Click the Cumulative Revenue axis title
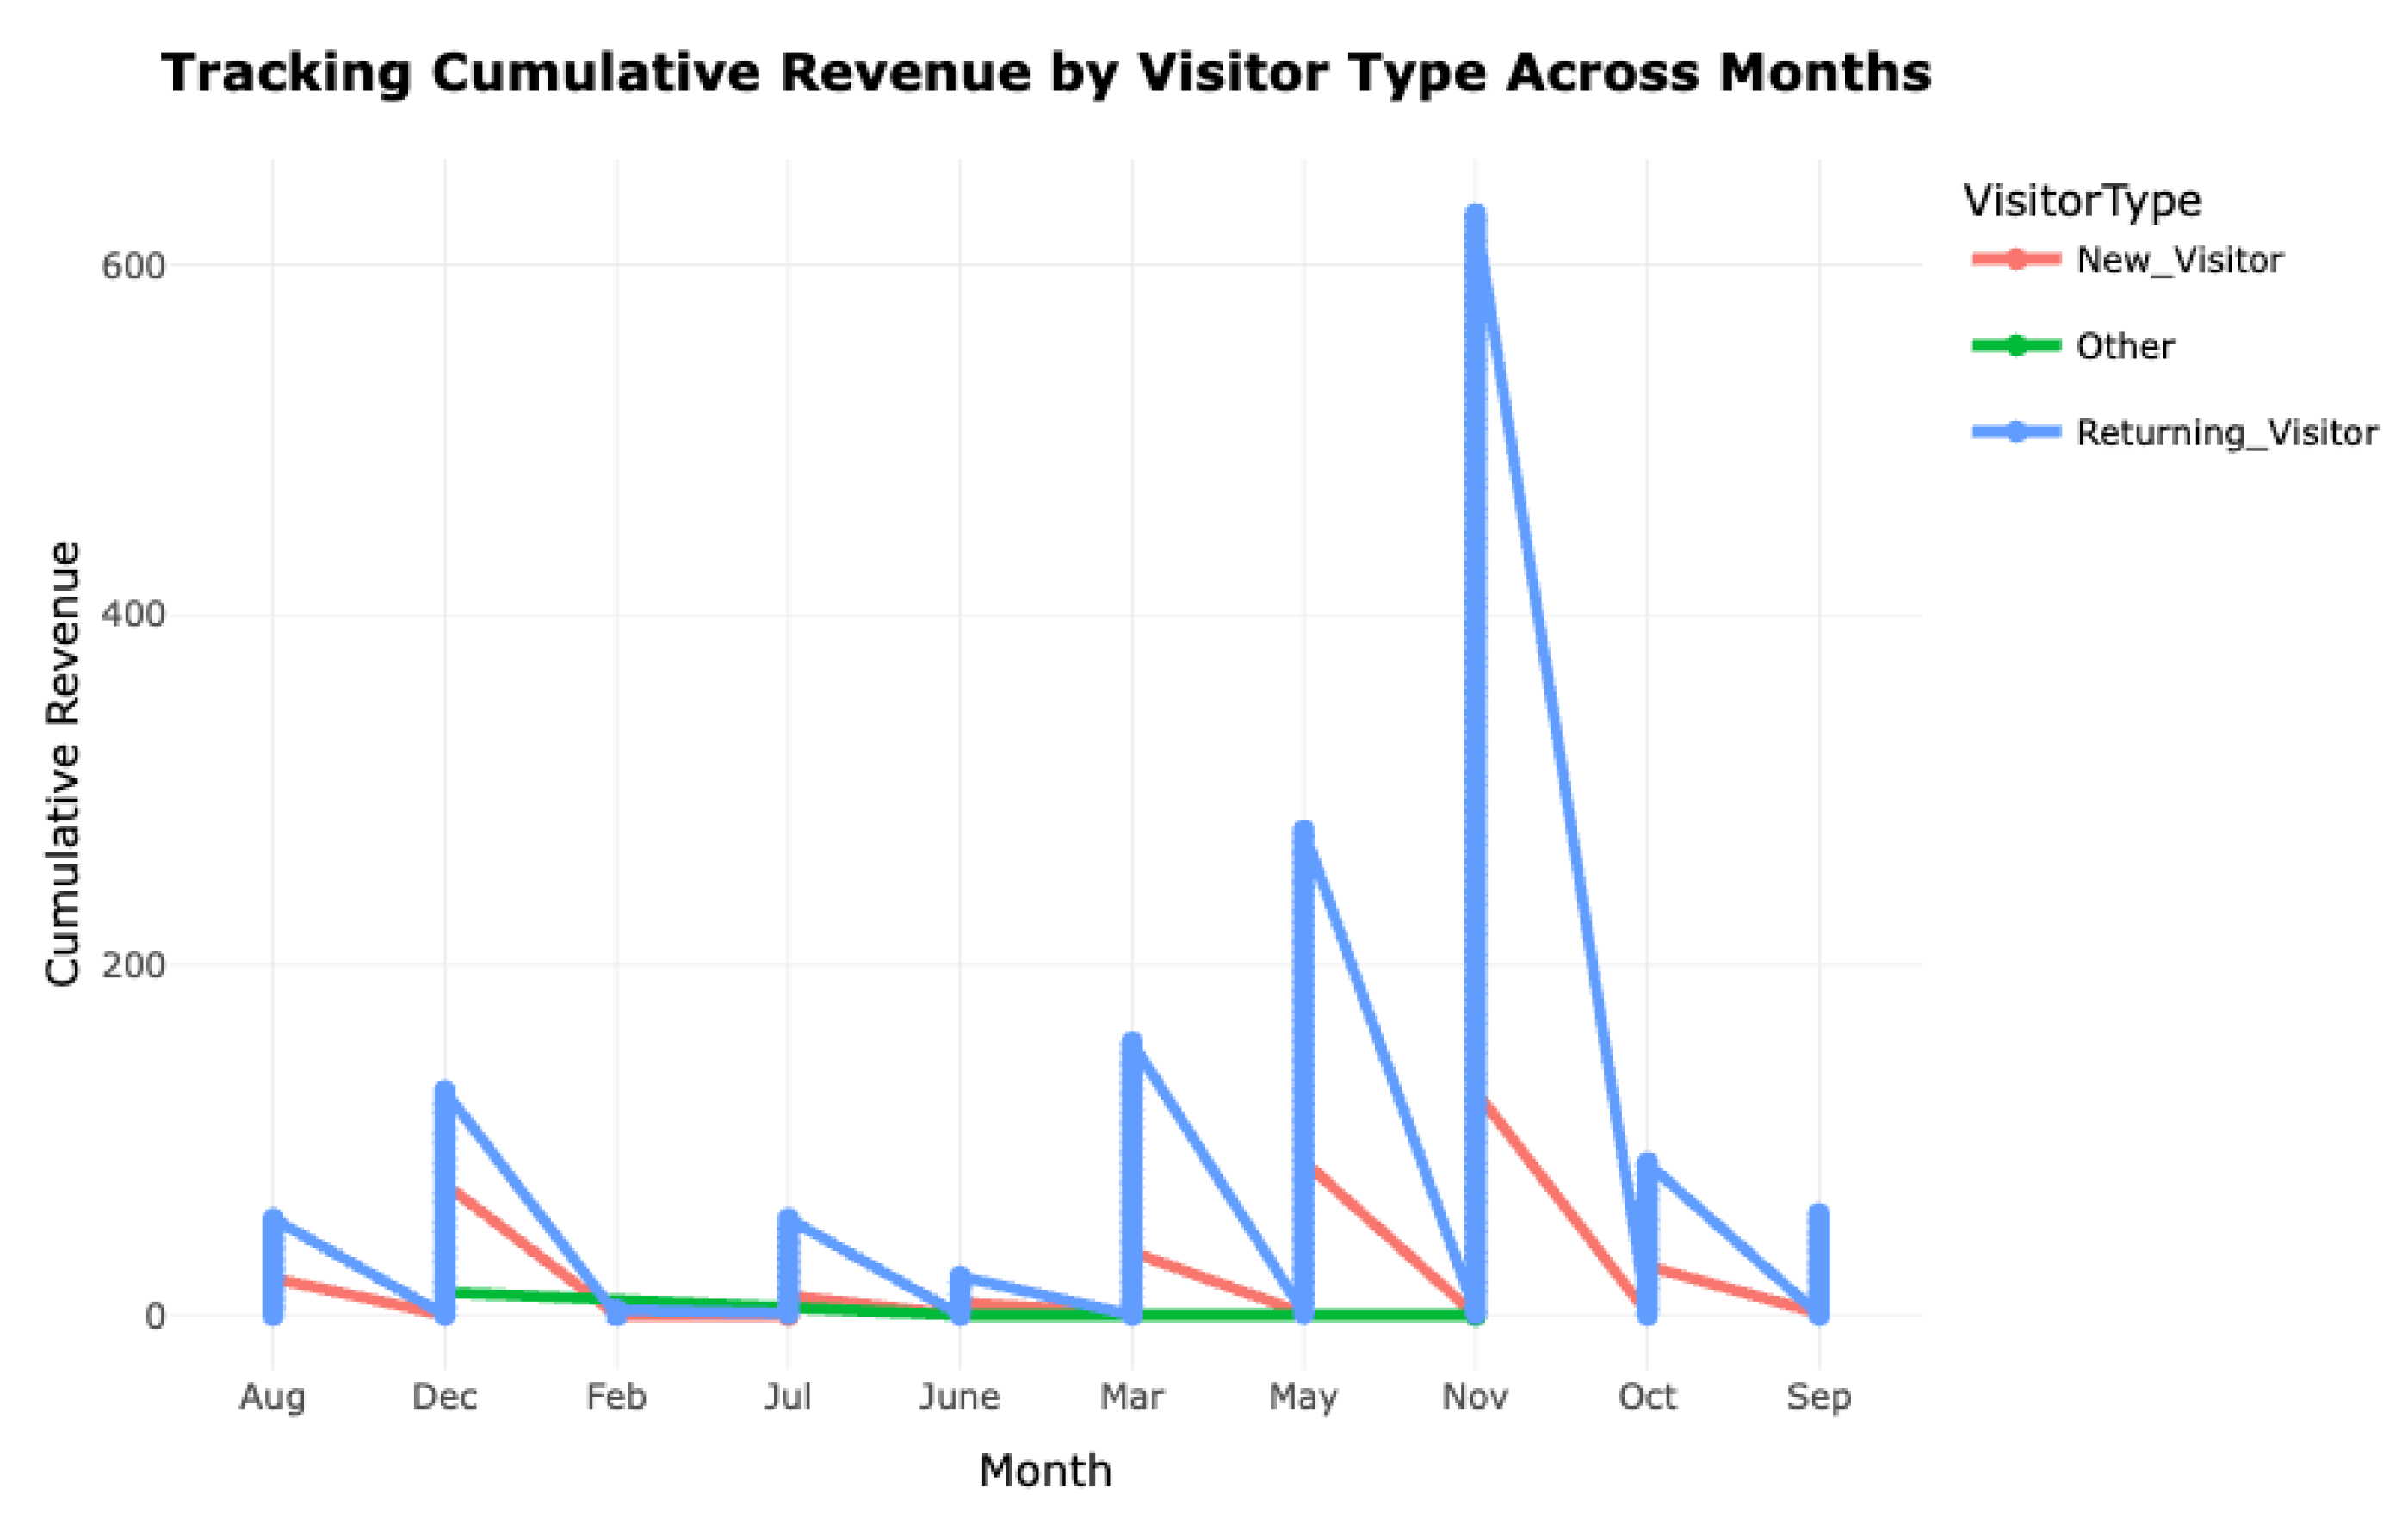Image resolution: width=2408 pixels, height=1518 pixels. [x=63, y=764]
